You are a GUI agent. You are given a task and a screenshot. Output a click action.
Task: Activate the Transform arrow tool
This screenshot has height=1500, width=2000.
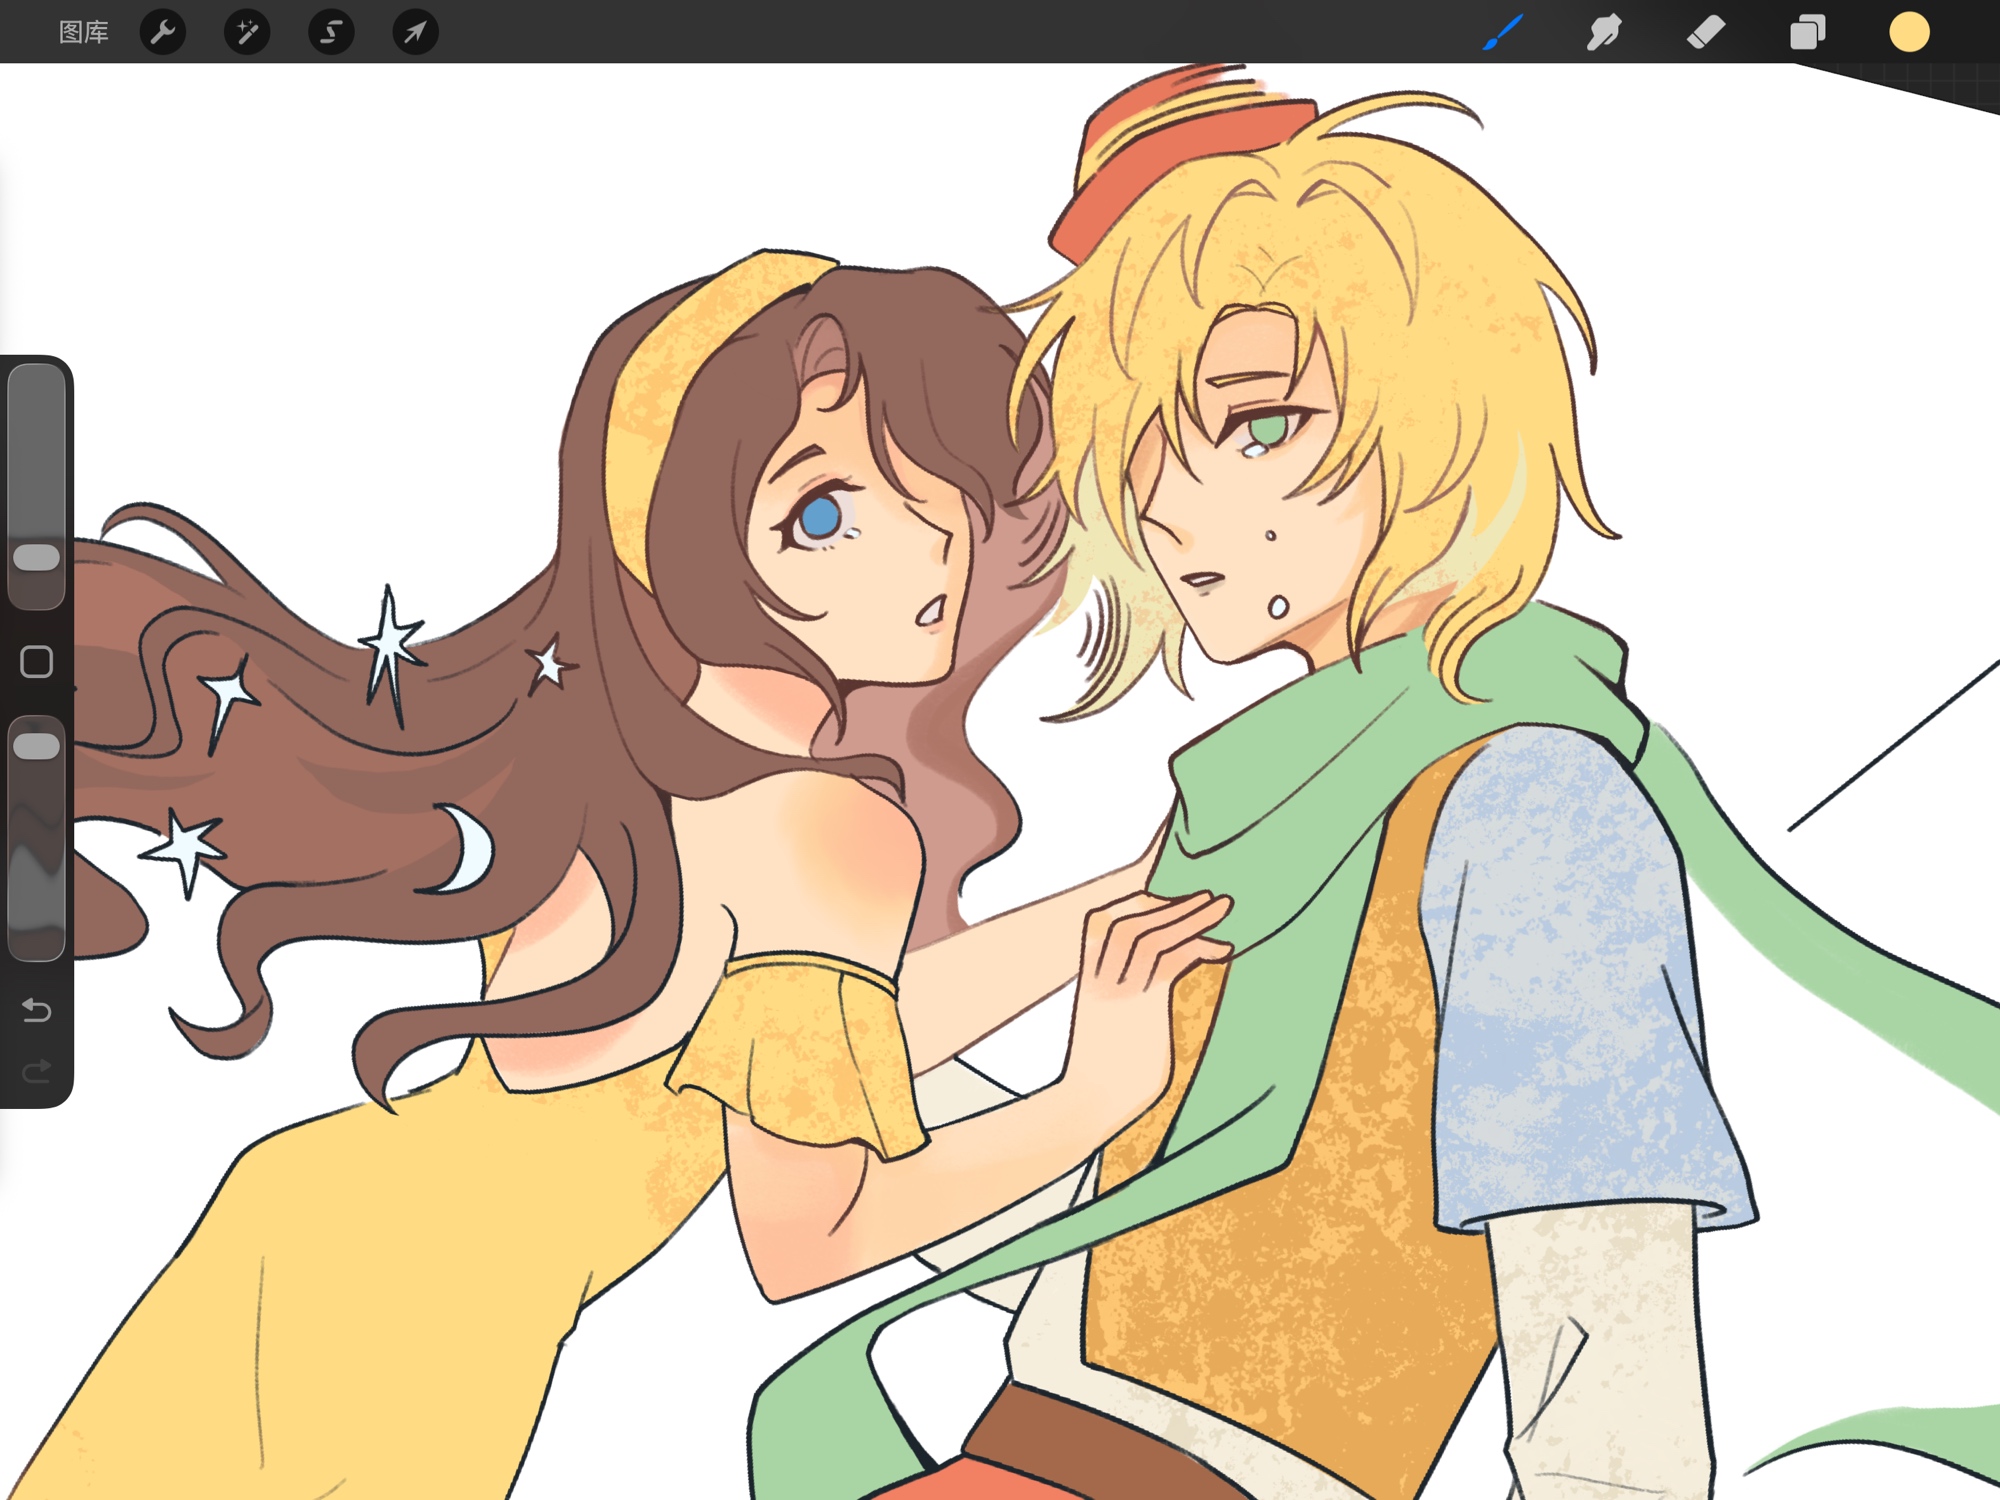click(x=415, y=32)
